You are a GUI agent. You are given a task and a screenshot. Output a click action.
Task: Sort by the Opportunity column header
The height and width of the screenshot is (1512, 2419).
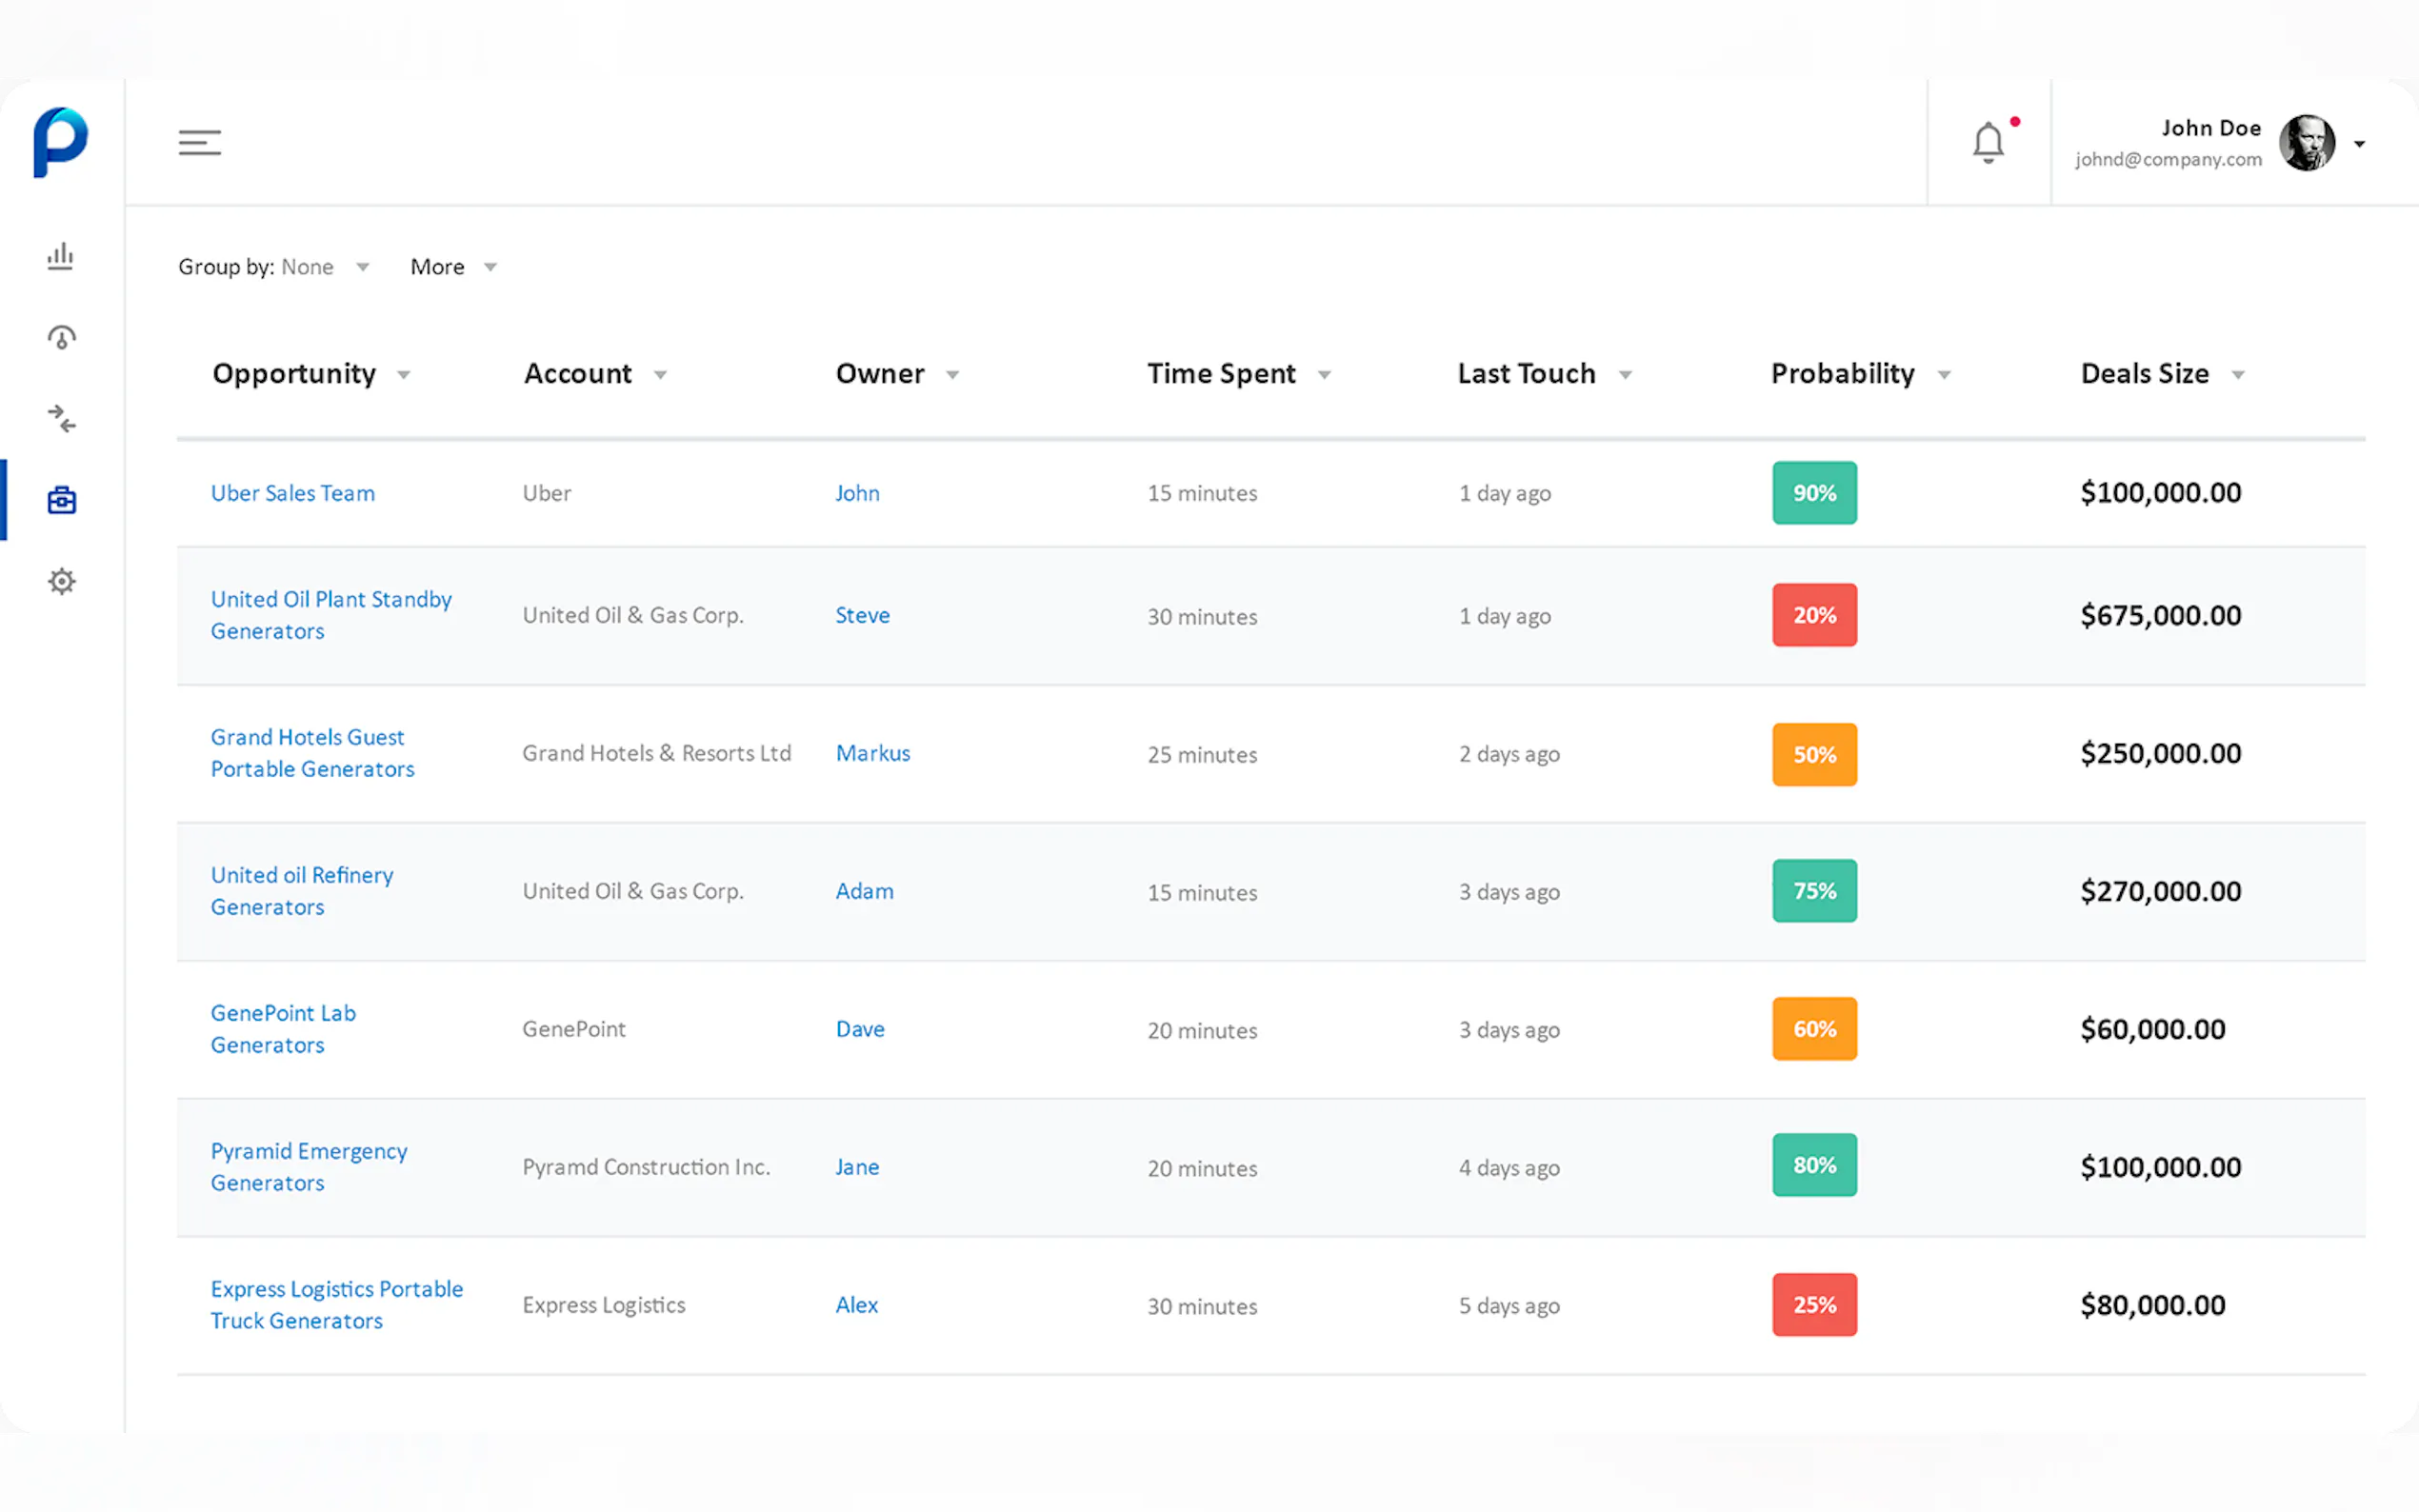pyautogui.click(x=294, y=373)
